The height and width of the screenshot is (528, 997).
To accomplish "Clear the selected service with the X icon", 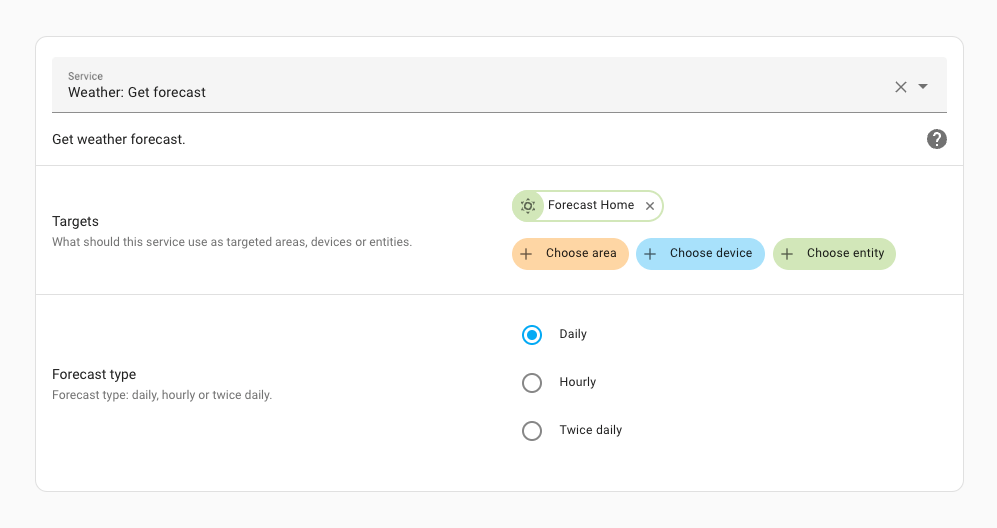I will pos(900,87).
